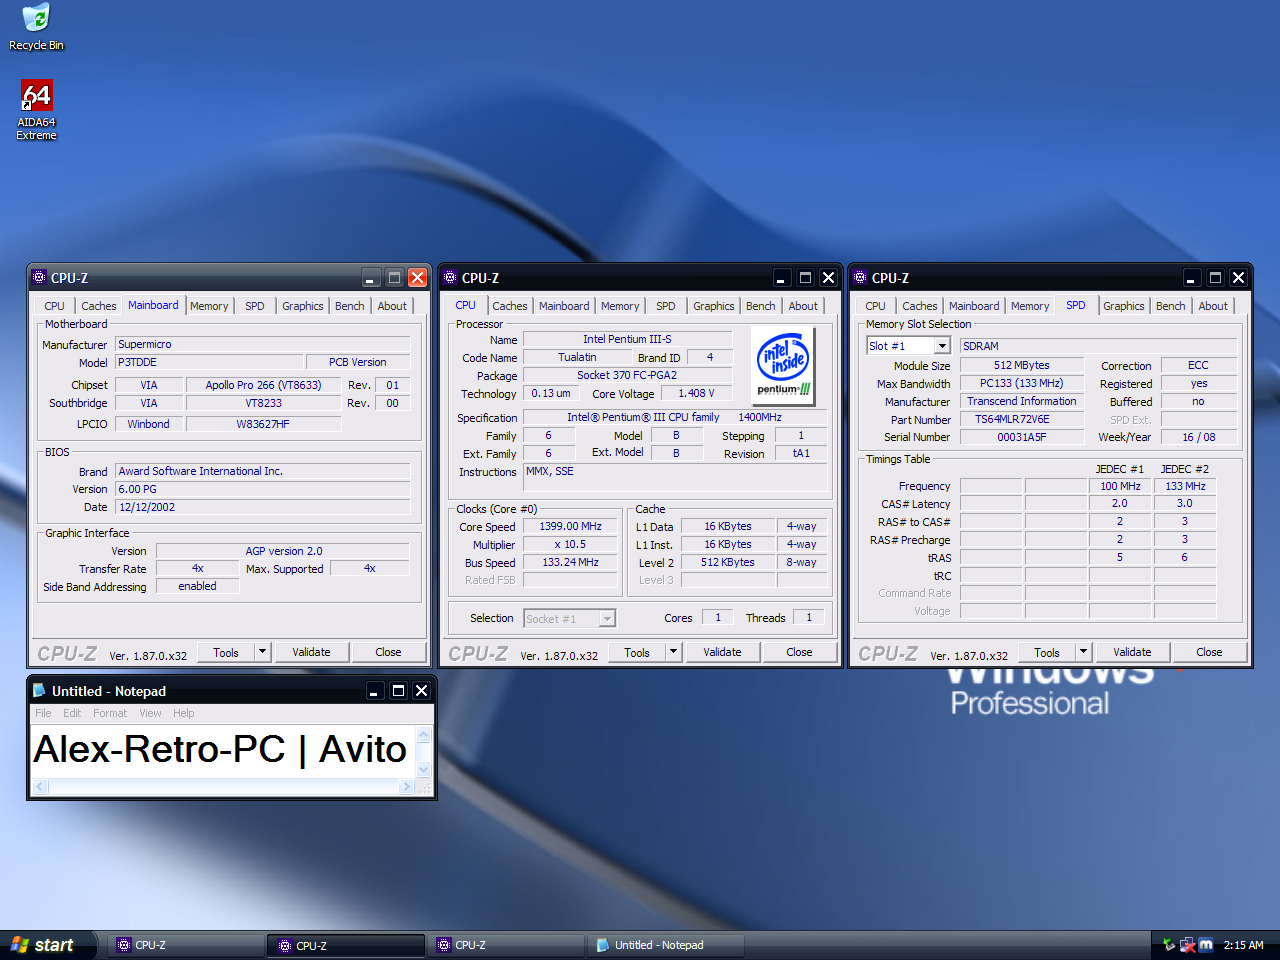1280x960 pixels.
Task: Click the Notepad title bar icon
Action: click(x=39, y=691)
